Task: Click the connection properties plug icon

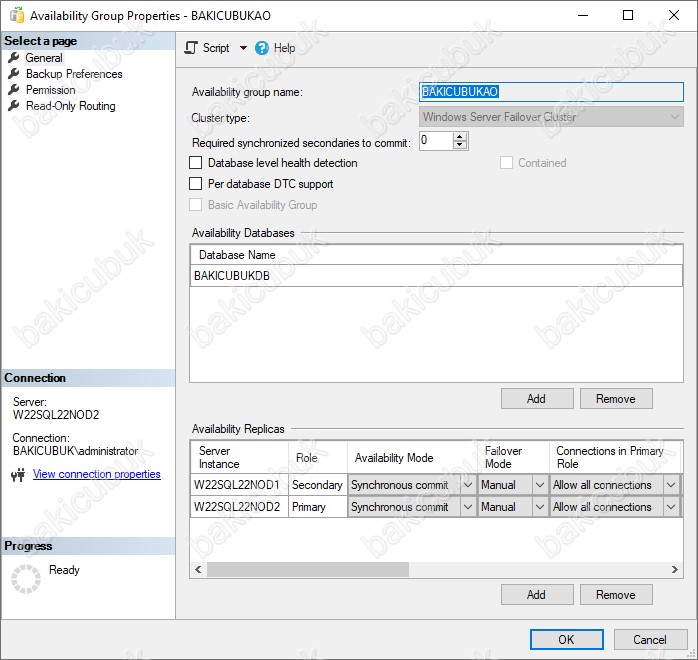Action: [18, 475]
